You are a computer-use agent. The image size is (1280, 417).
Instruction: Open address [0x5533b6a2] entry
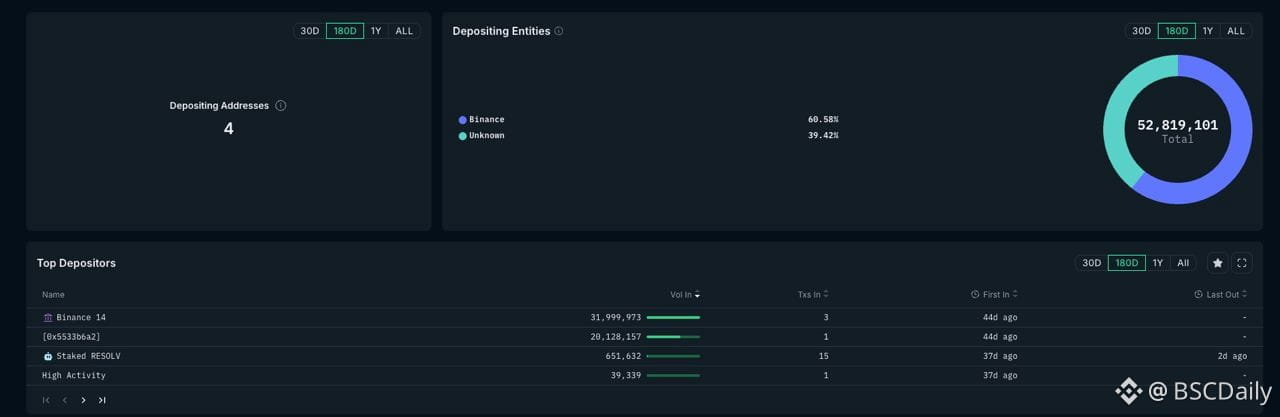[x=71, y=336]
